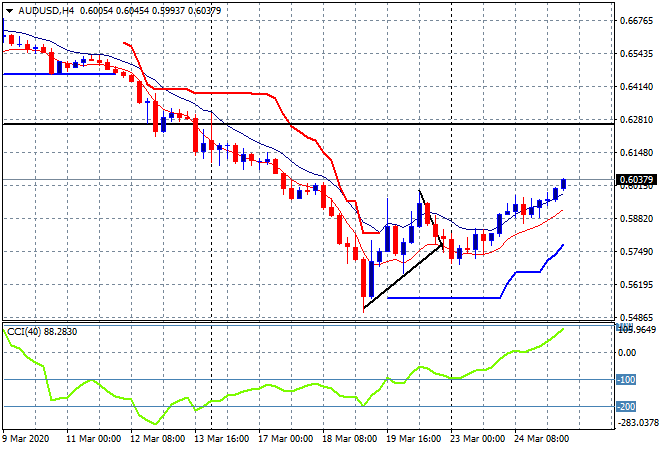Click the last blue candle at 0.60379
Image resolution: width=660 pixels, height=450 pixels.
point(563,184)
